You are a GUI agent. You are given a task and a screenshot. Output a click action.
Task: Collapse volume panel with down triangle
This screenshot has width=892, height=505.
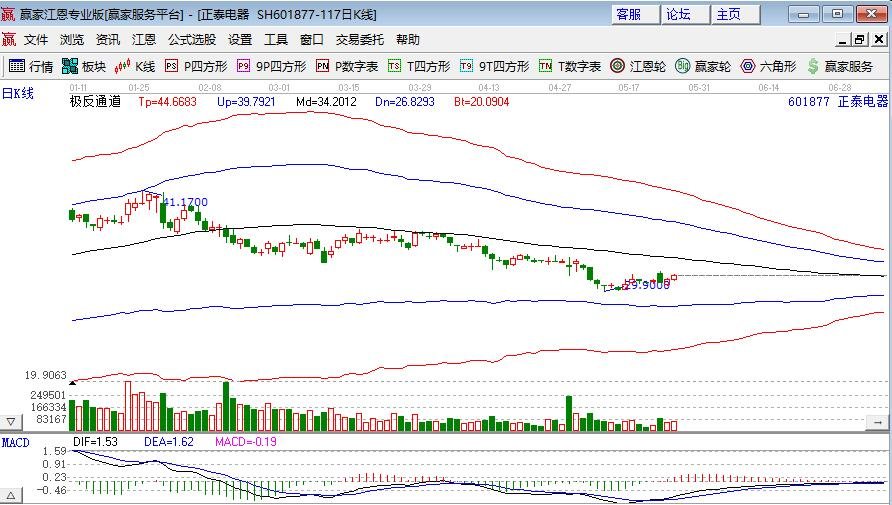(x=11, y=422)
